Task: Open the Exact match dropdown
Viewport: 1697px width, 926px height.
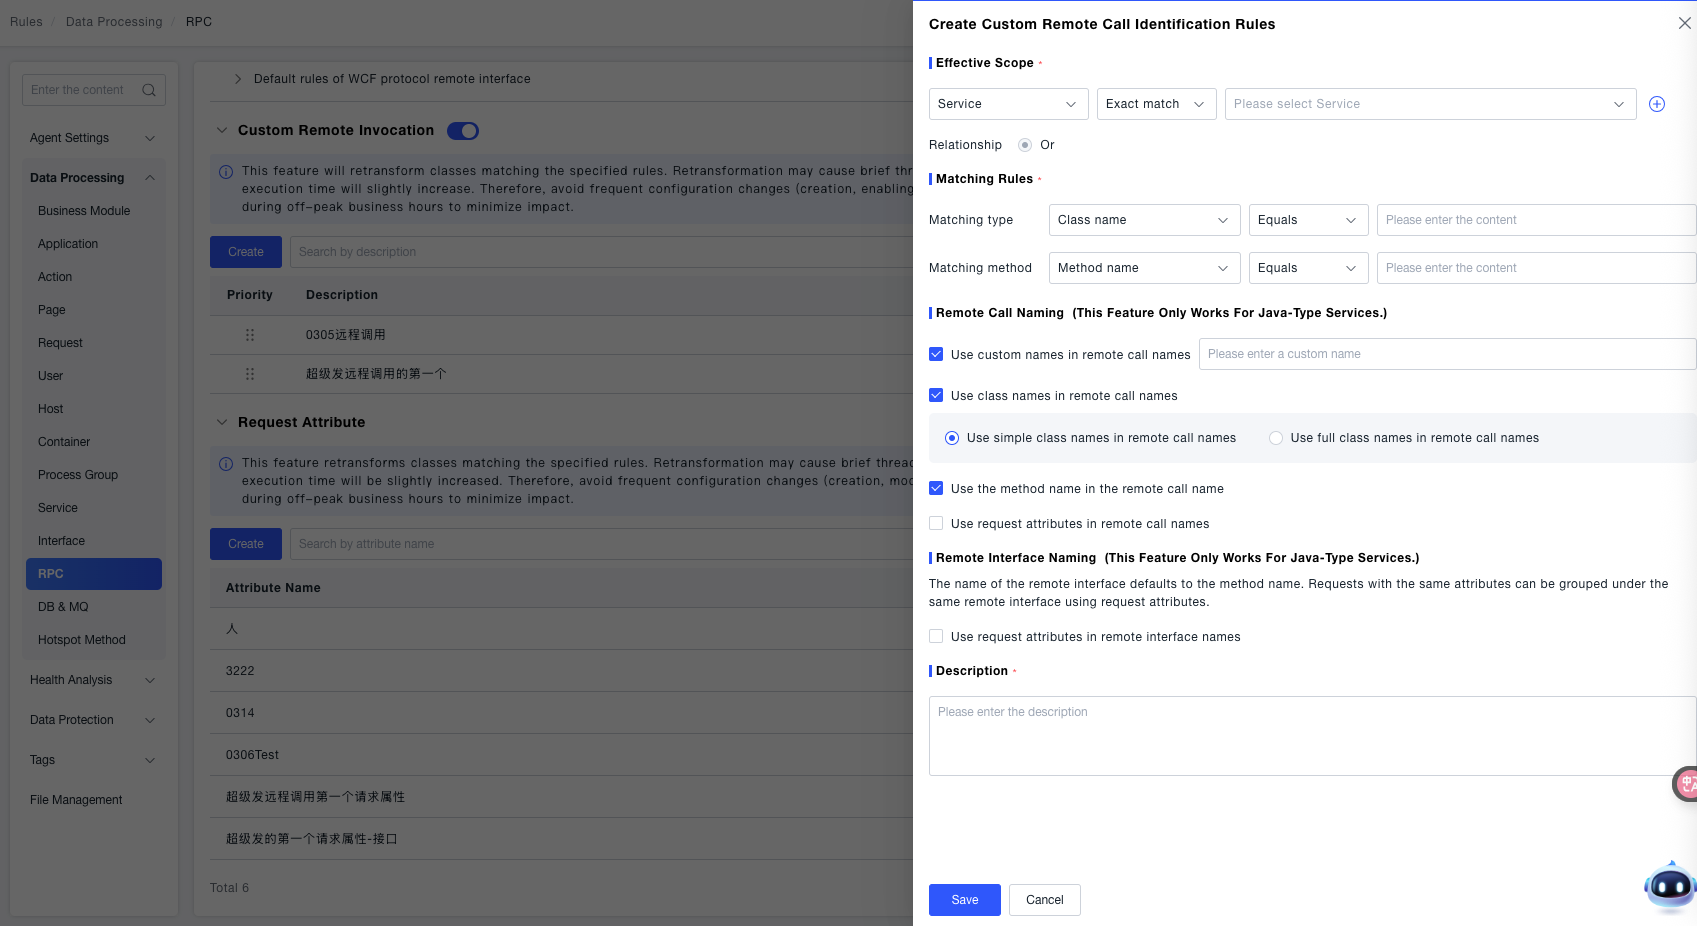Action: tap(1156, 104)
